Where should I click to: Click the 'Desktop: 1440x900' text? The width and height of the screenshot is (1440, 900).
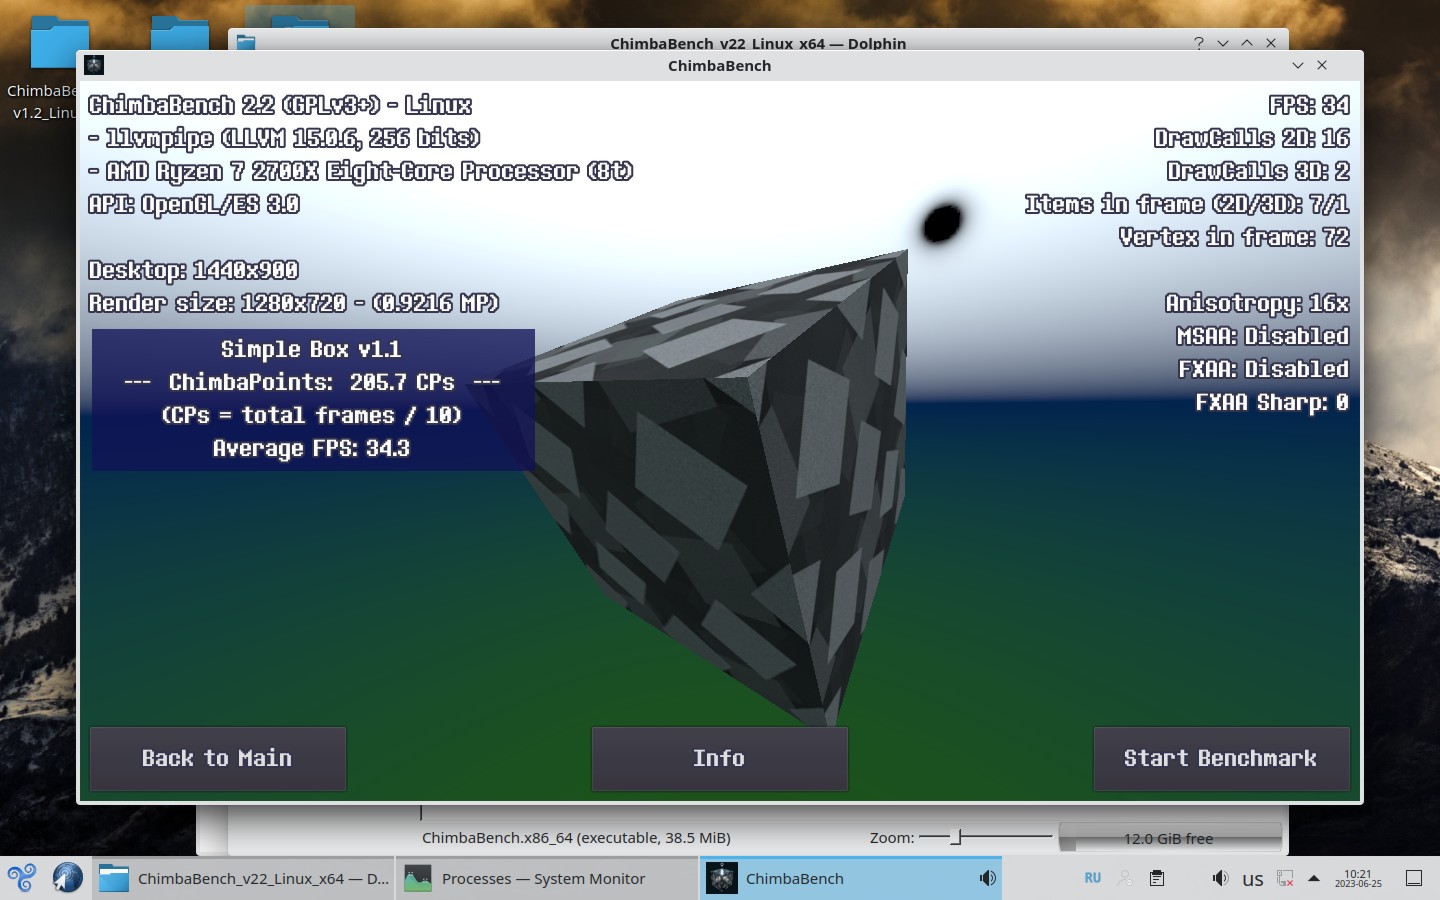pyautogui.click(x=193, y=270)
